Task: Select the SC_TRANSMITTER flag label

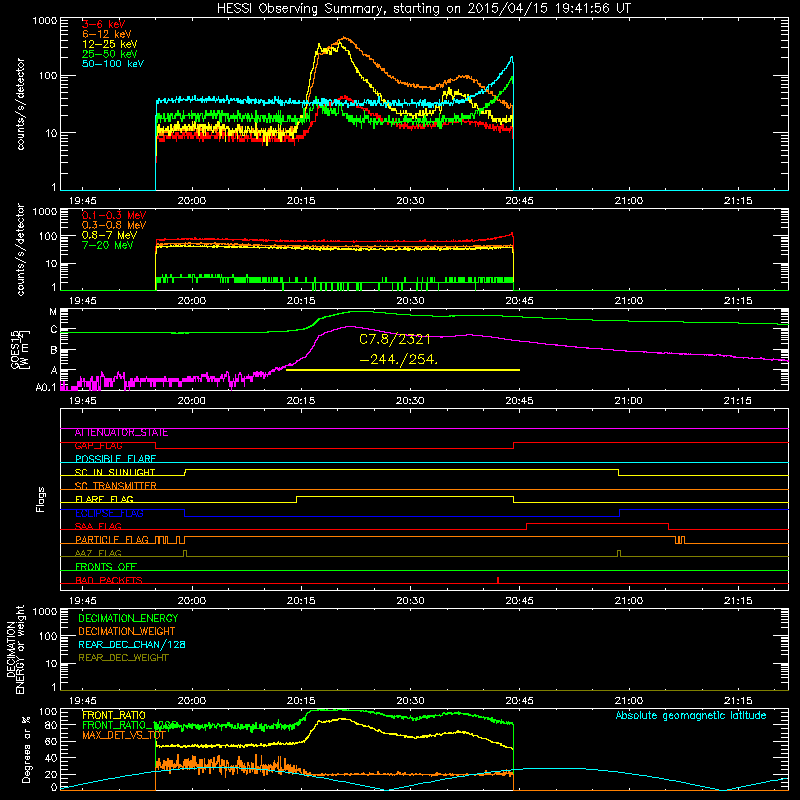Action: point(115,486)
